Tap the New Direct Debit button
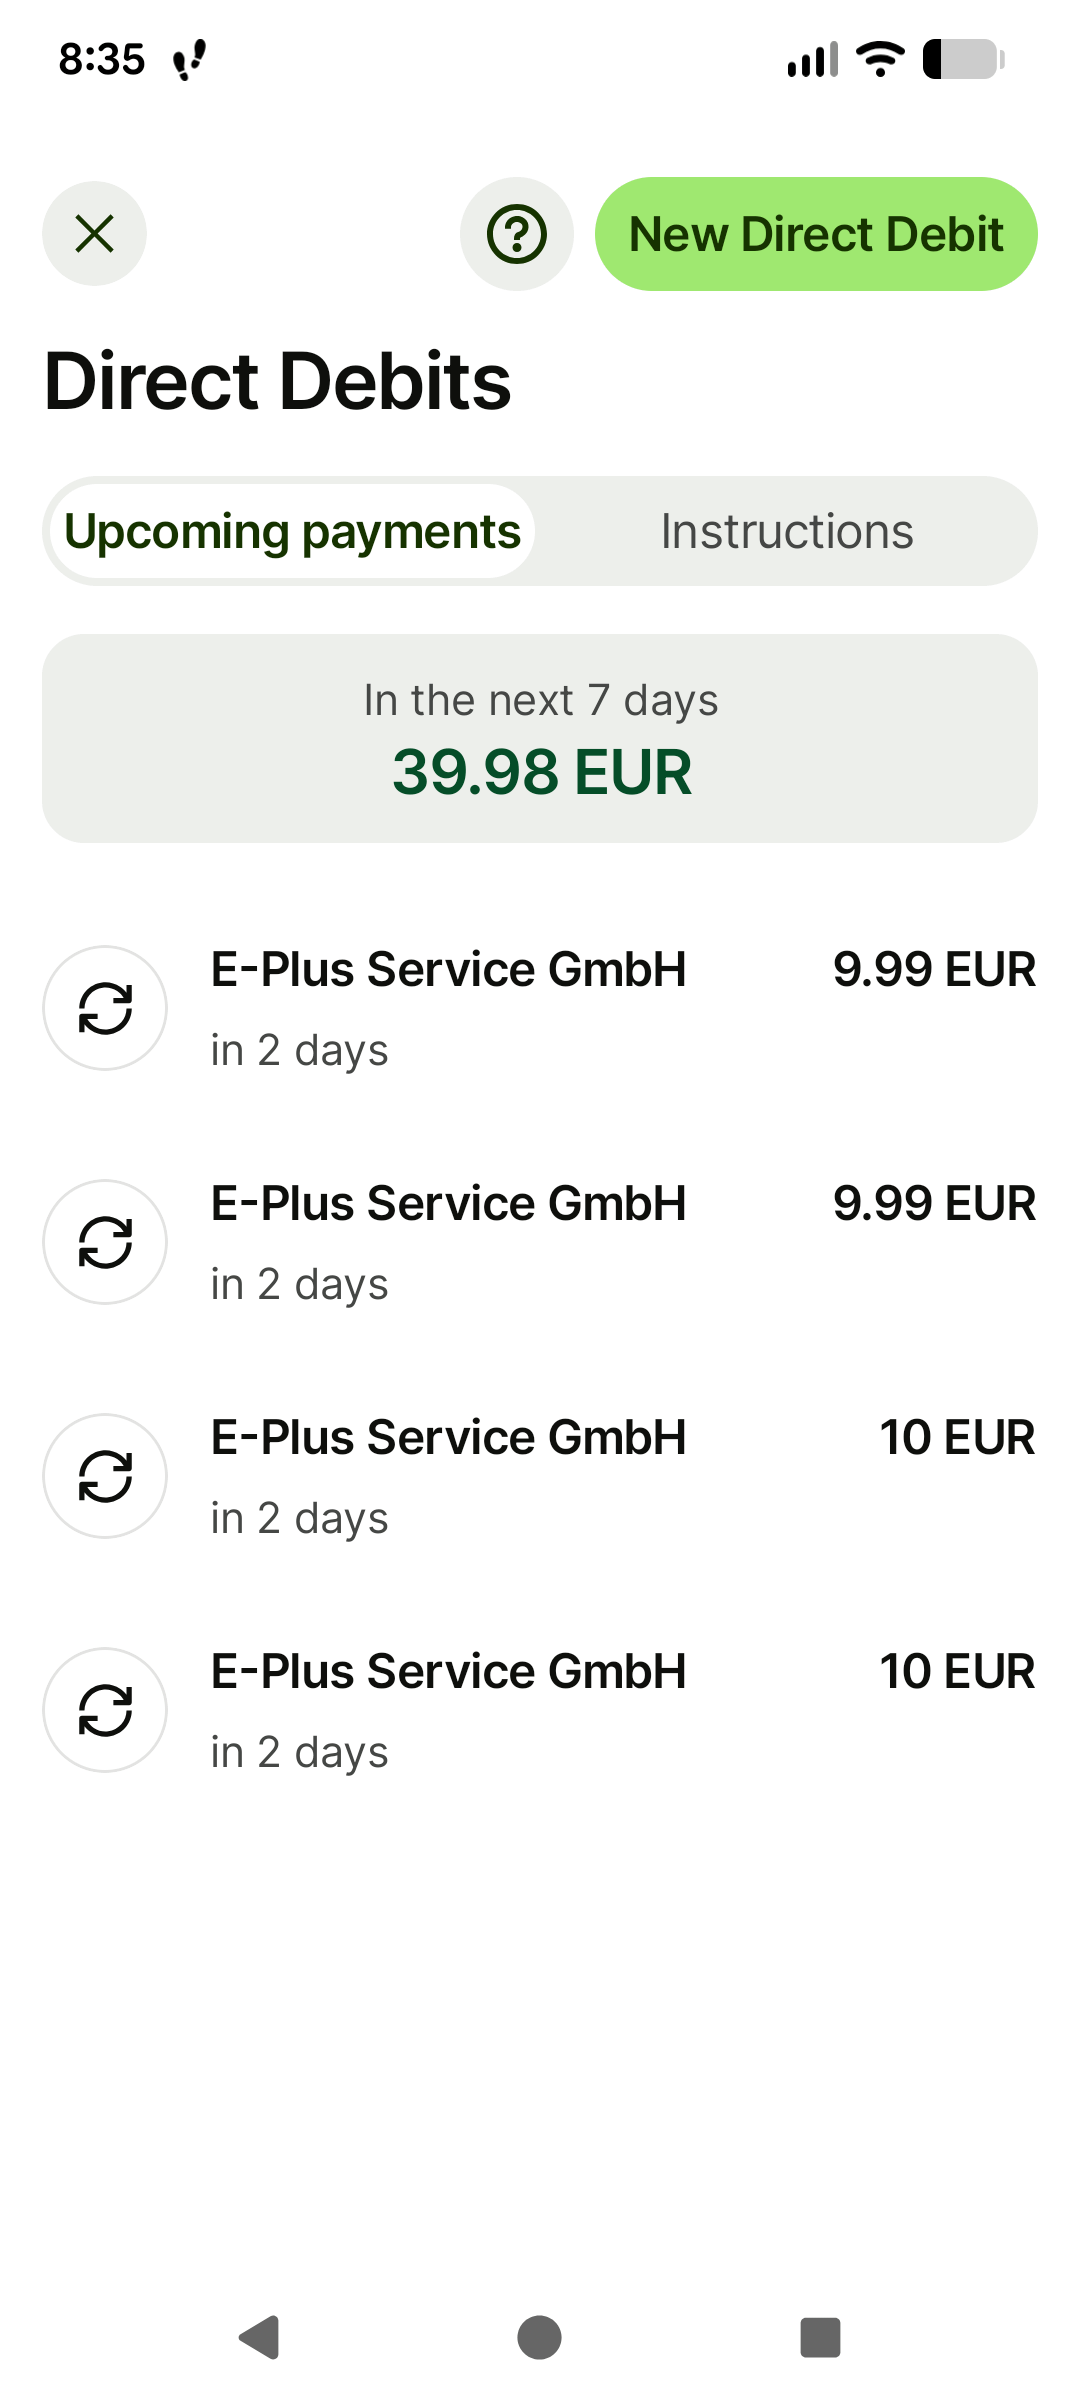 pyautogui.click(x=816, y=234)
